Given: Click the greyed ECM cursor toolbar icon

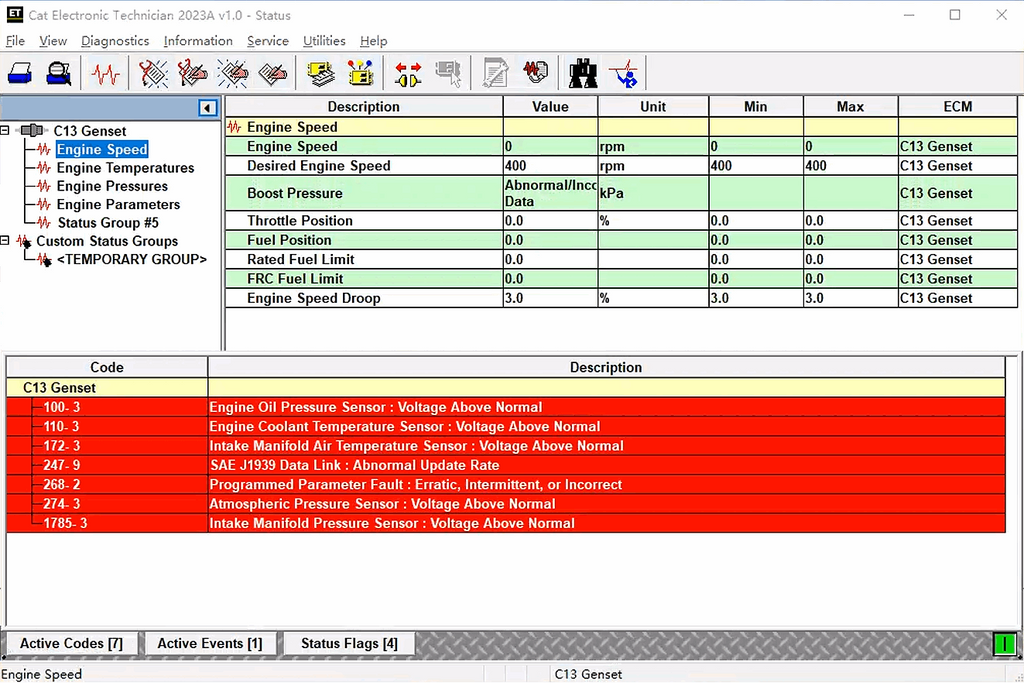Looking at the screenshot, I should [x=449, y=74].
